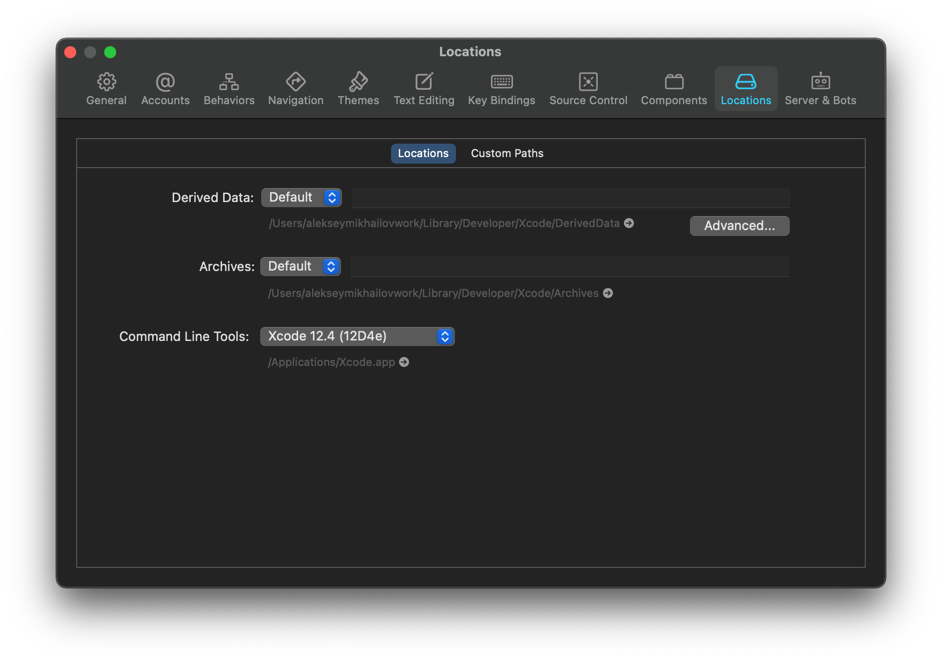Switch to the Locations segment tab
The image size is (942, 662).
tap(423, 153)
